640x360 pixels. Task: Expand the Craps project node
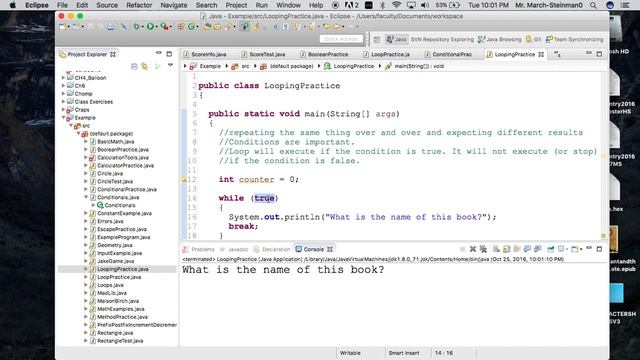[x=63, y=109]
